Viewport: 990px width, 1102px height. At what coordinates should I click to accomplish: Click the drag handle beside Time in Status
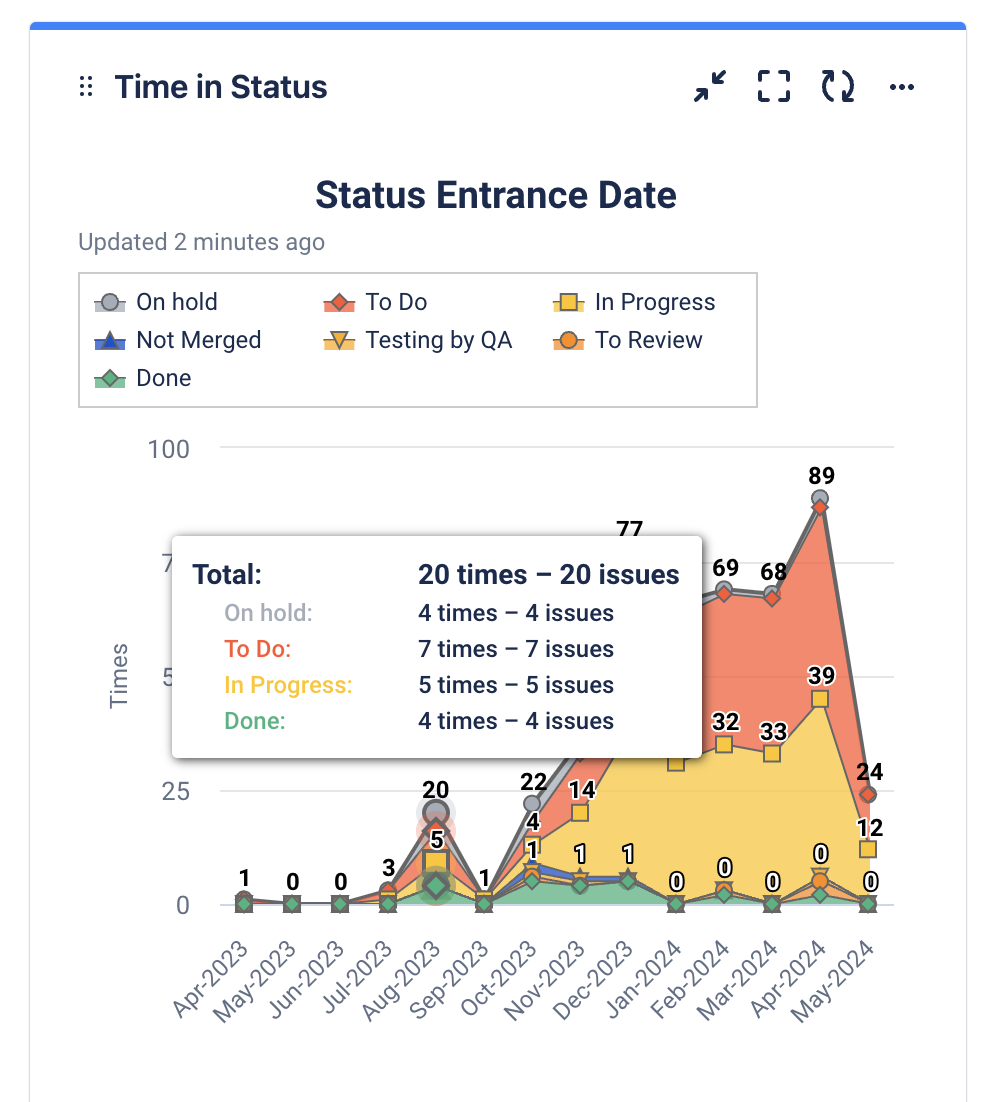pos(86,87)
